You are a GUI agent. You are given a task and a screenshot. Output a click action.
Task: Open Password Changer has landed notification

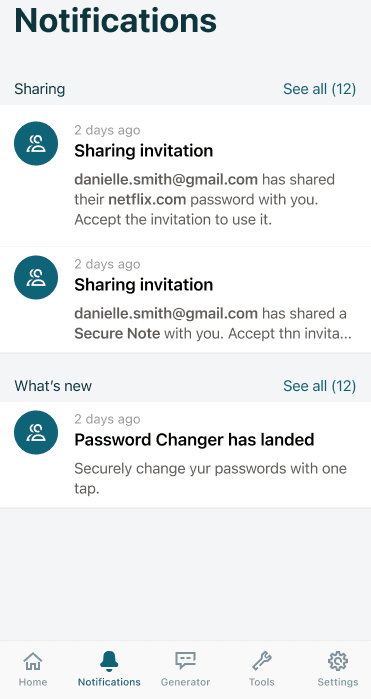[x=194, y=440]
